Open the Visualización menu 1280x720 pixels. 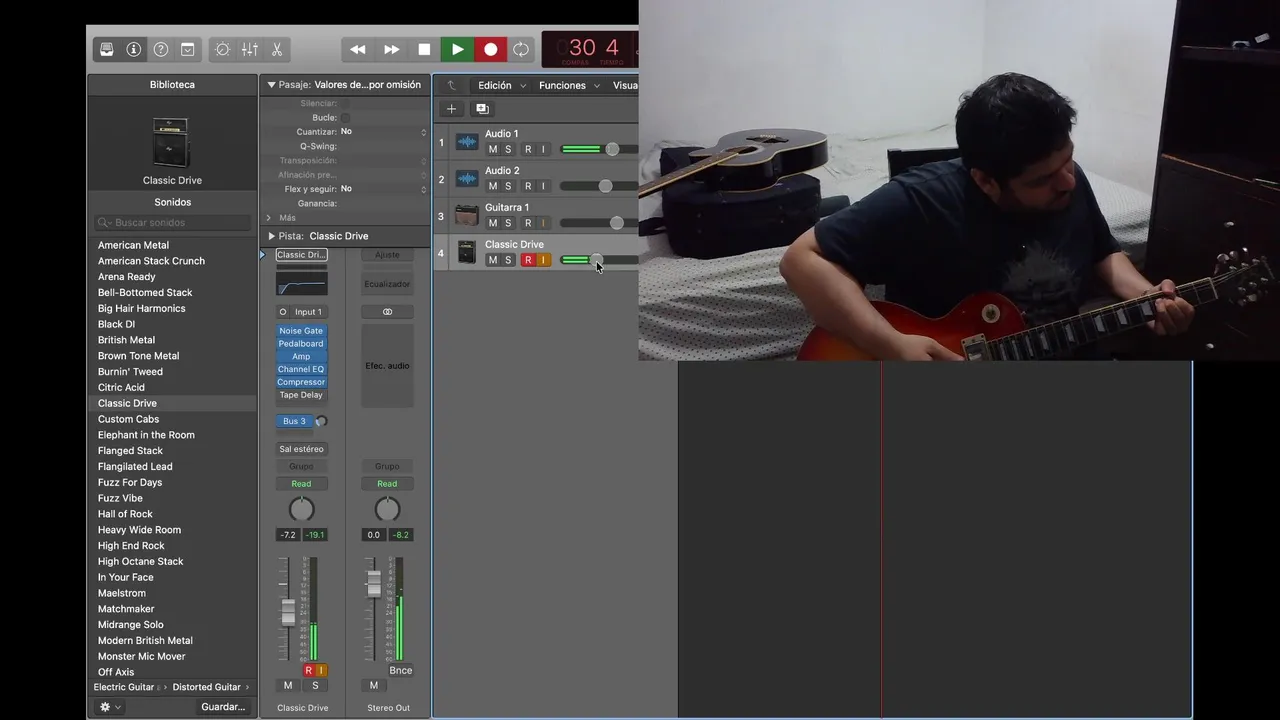click(625, 85)
